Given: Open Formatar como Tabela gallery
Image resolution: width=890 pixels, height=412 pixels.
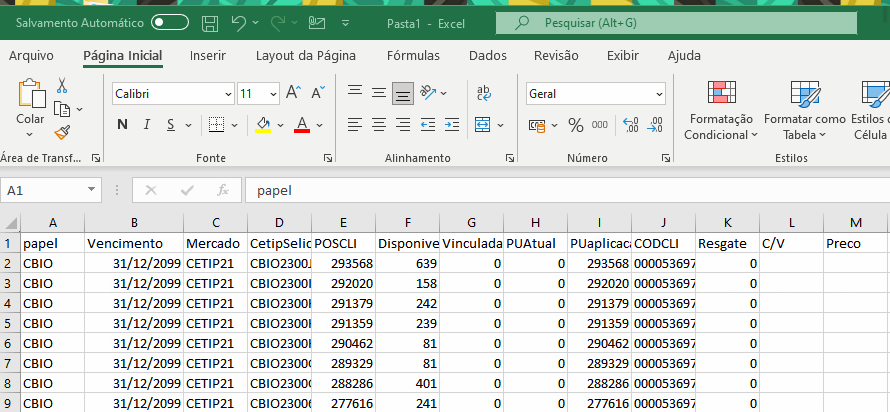Looking at the screenshot, I should pos(805,111).
